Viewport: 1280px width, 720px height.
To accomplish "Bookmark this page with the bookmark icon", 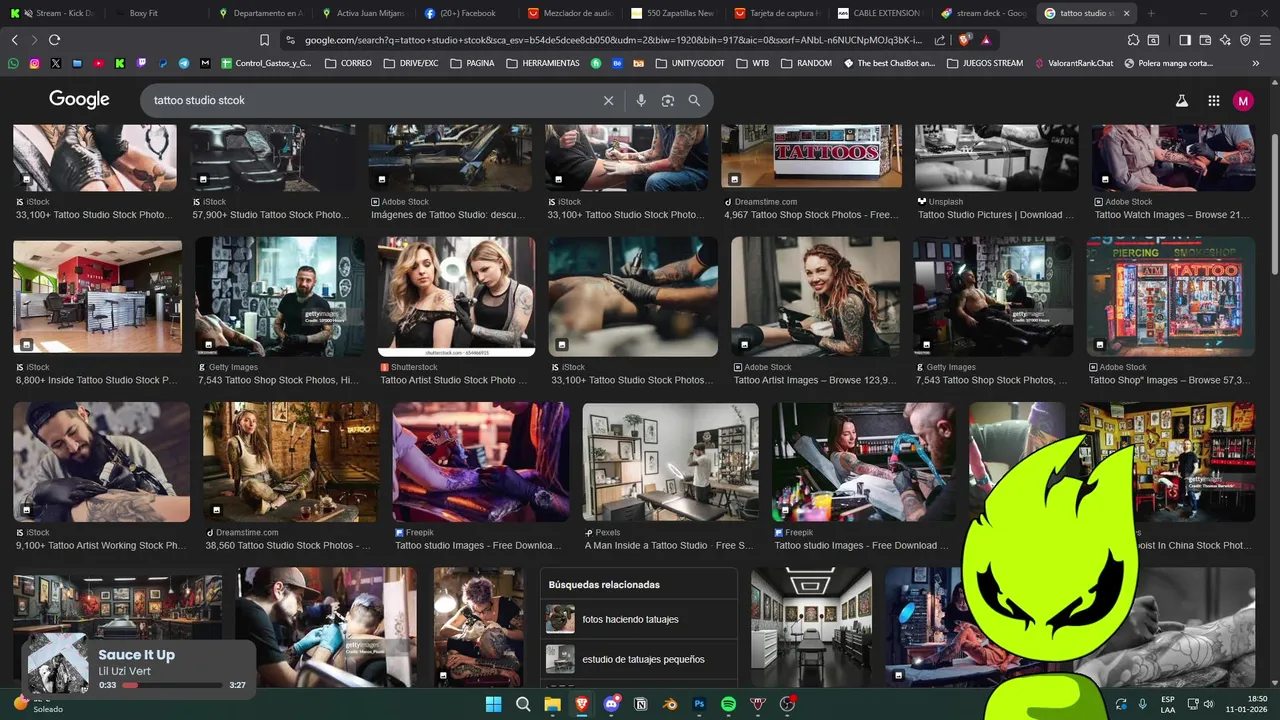I will coord(264,40).
